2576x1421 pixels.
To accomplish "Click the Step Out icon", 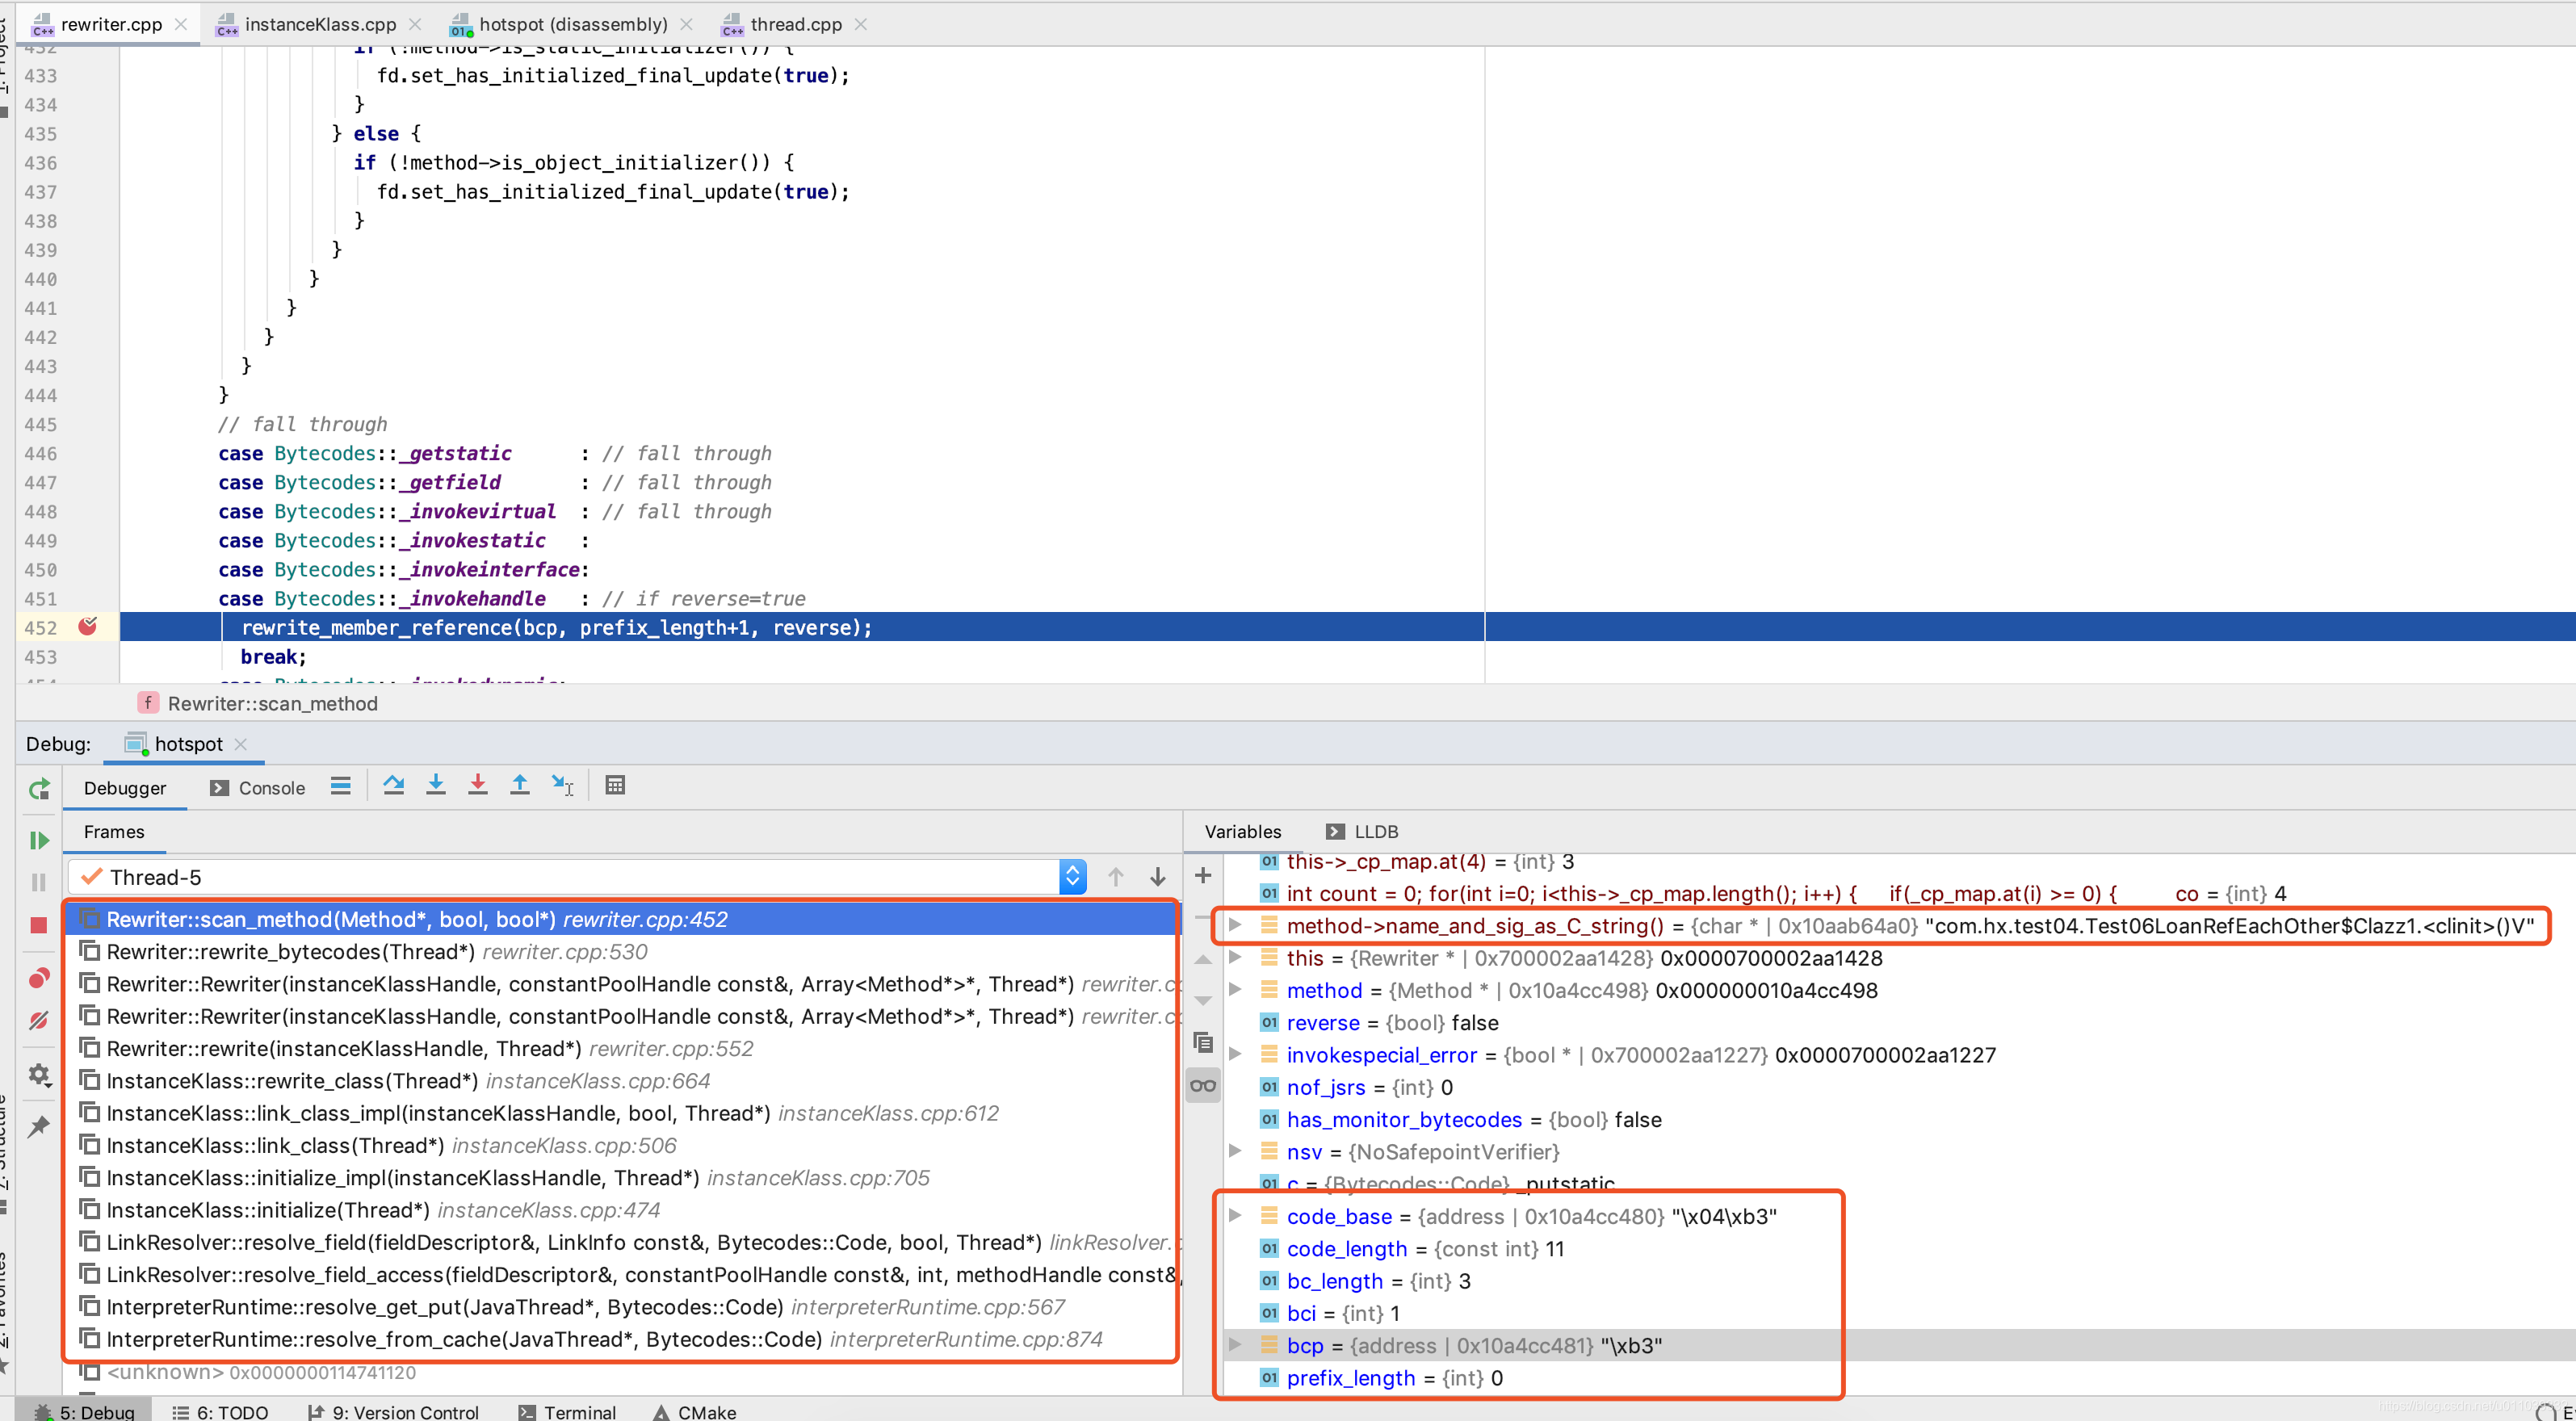I will tap(520, 786).
